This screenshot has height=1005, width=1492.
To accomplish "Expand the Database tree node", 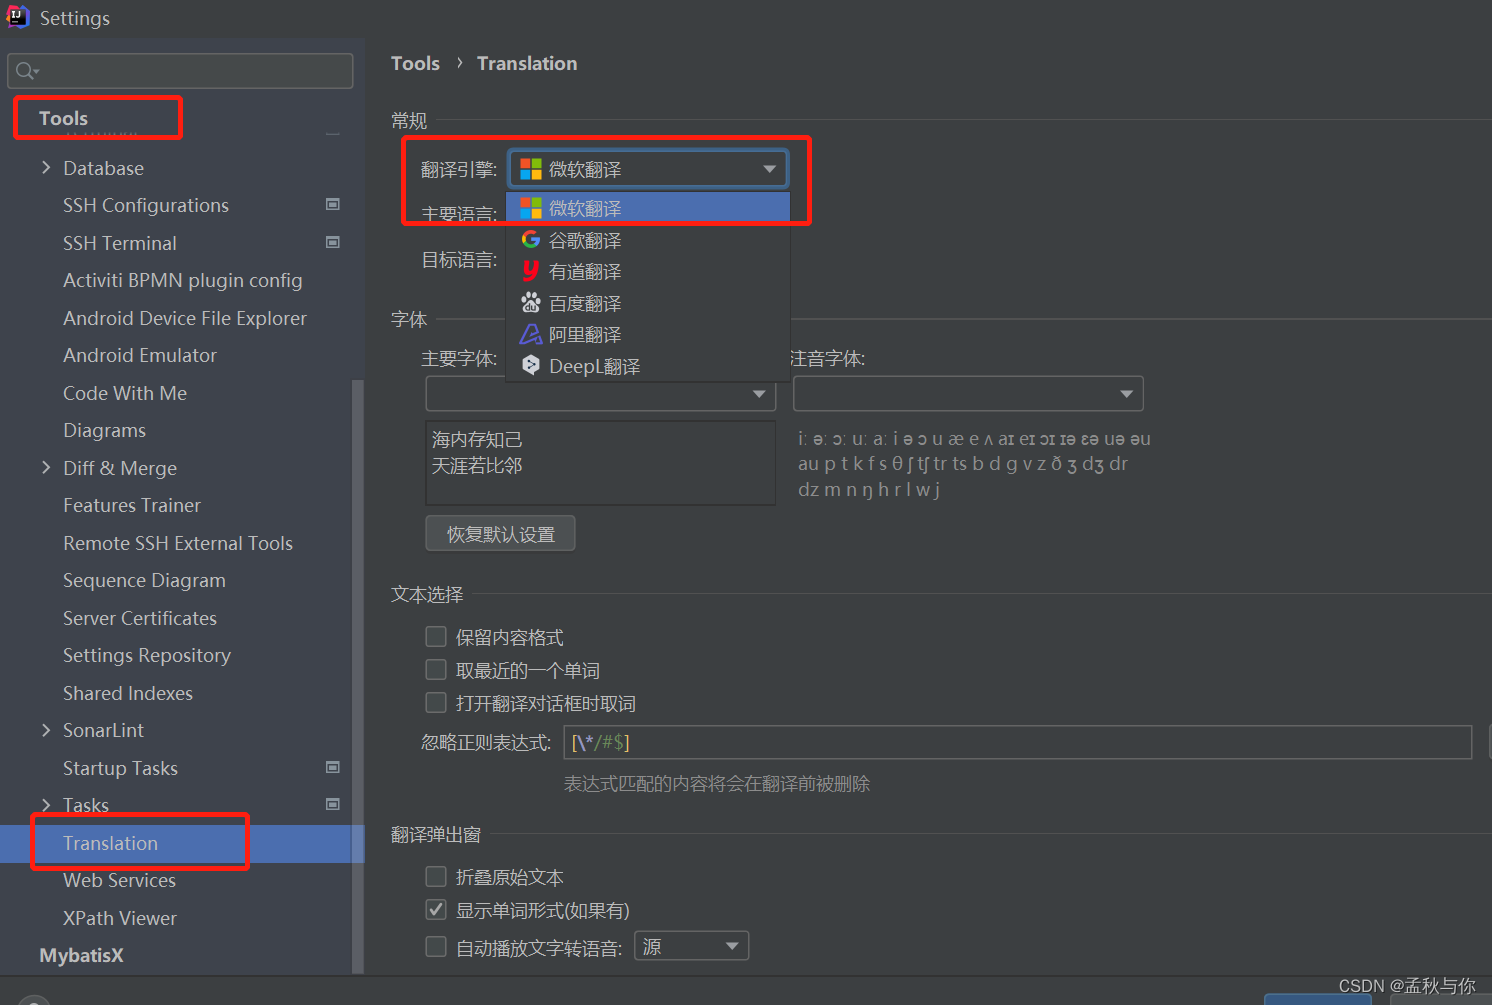I will [x=46, y=168].
